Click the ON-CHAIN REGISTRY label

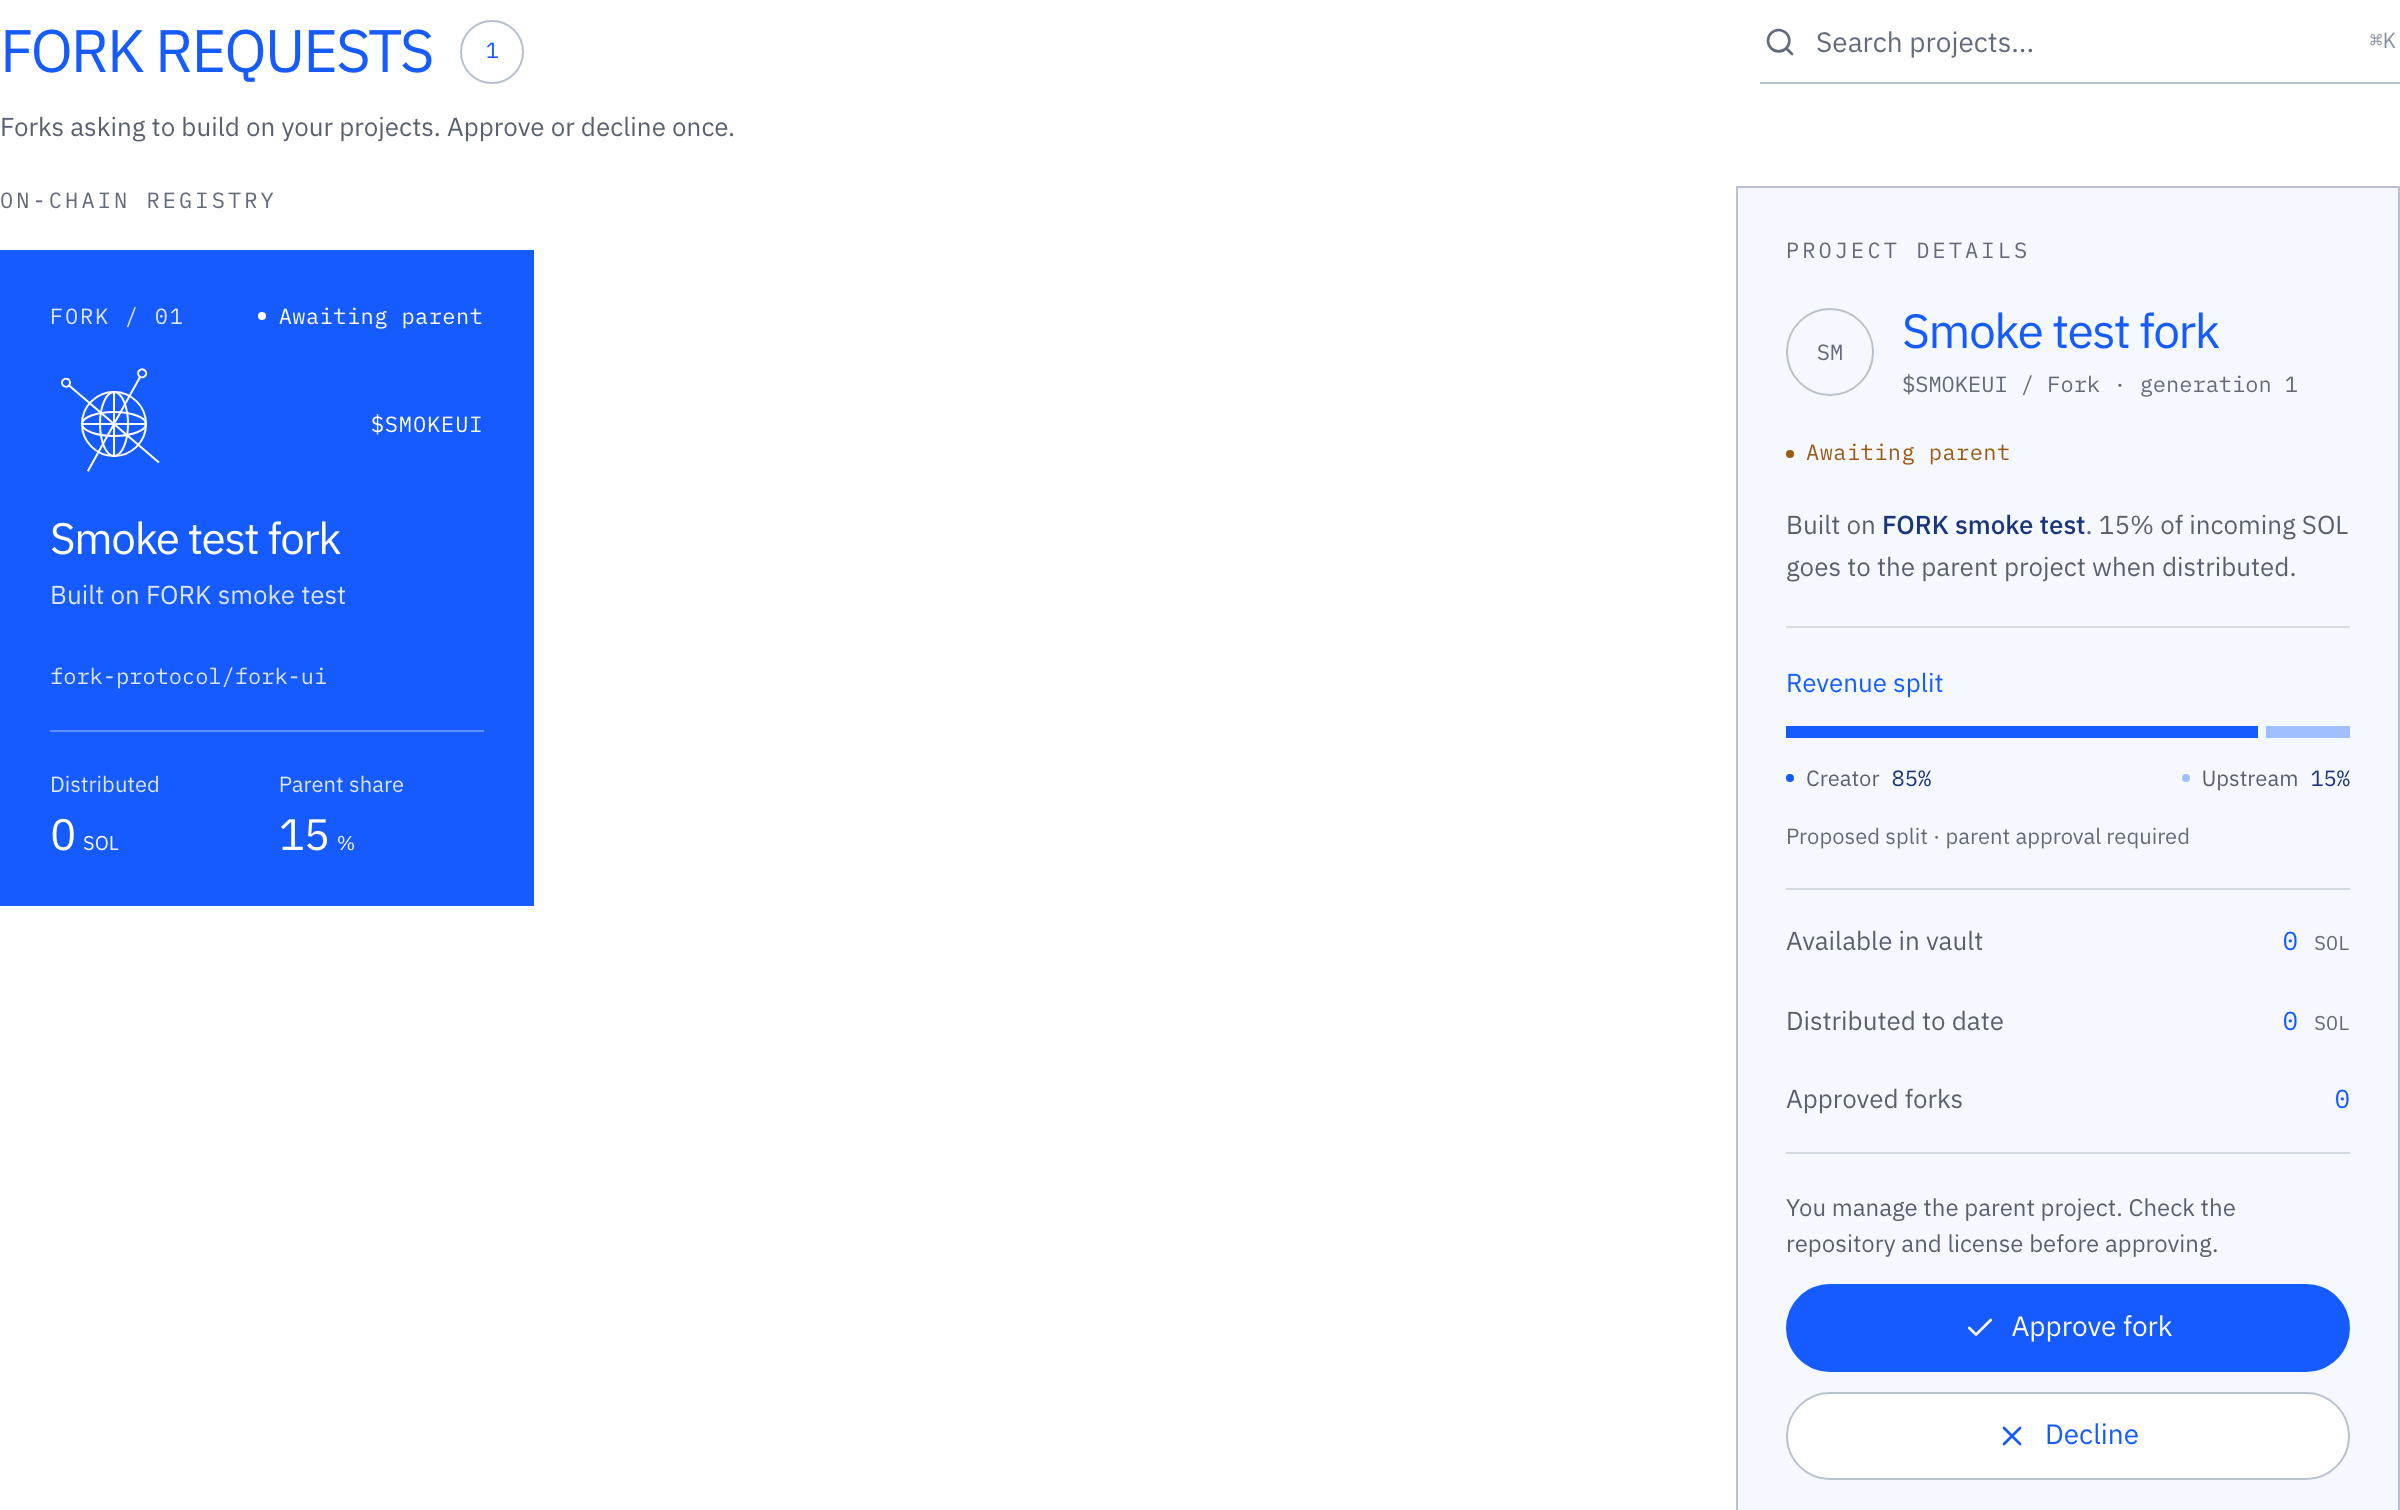pos(137,201)
